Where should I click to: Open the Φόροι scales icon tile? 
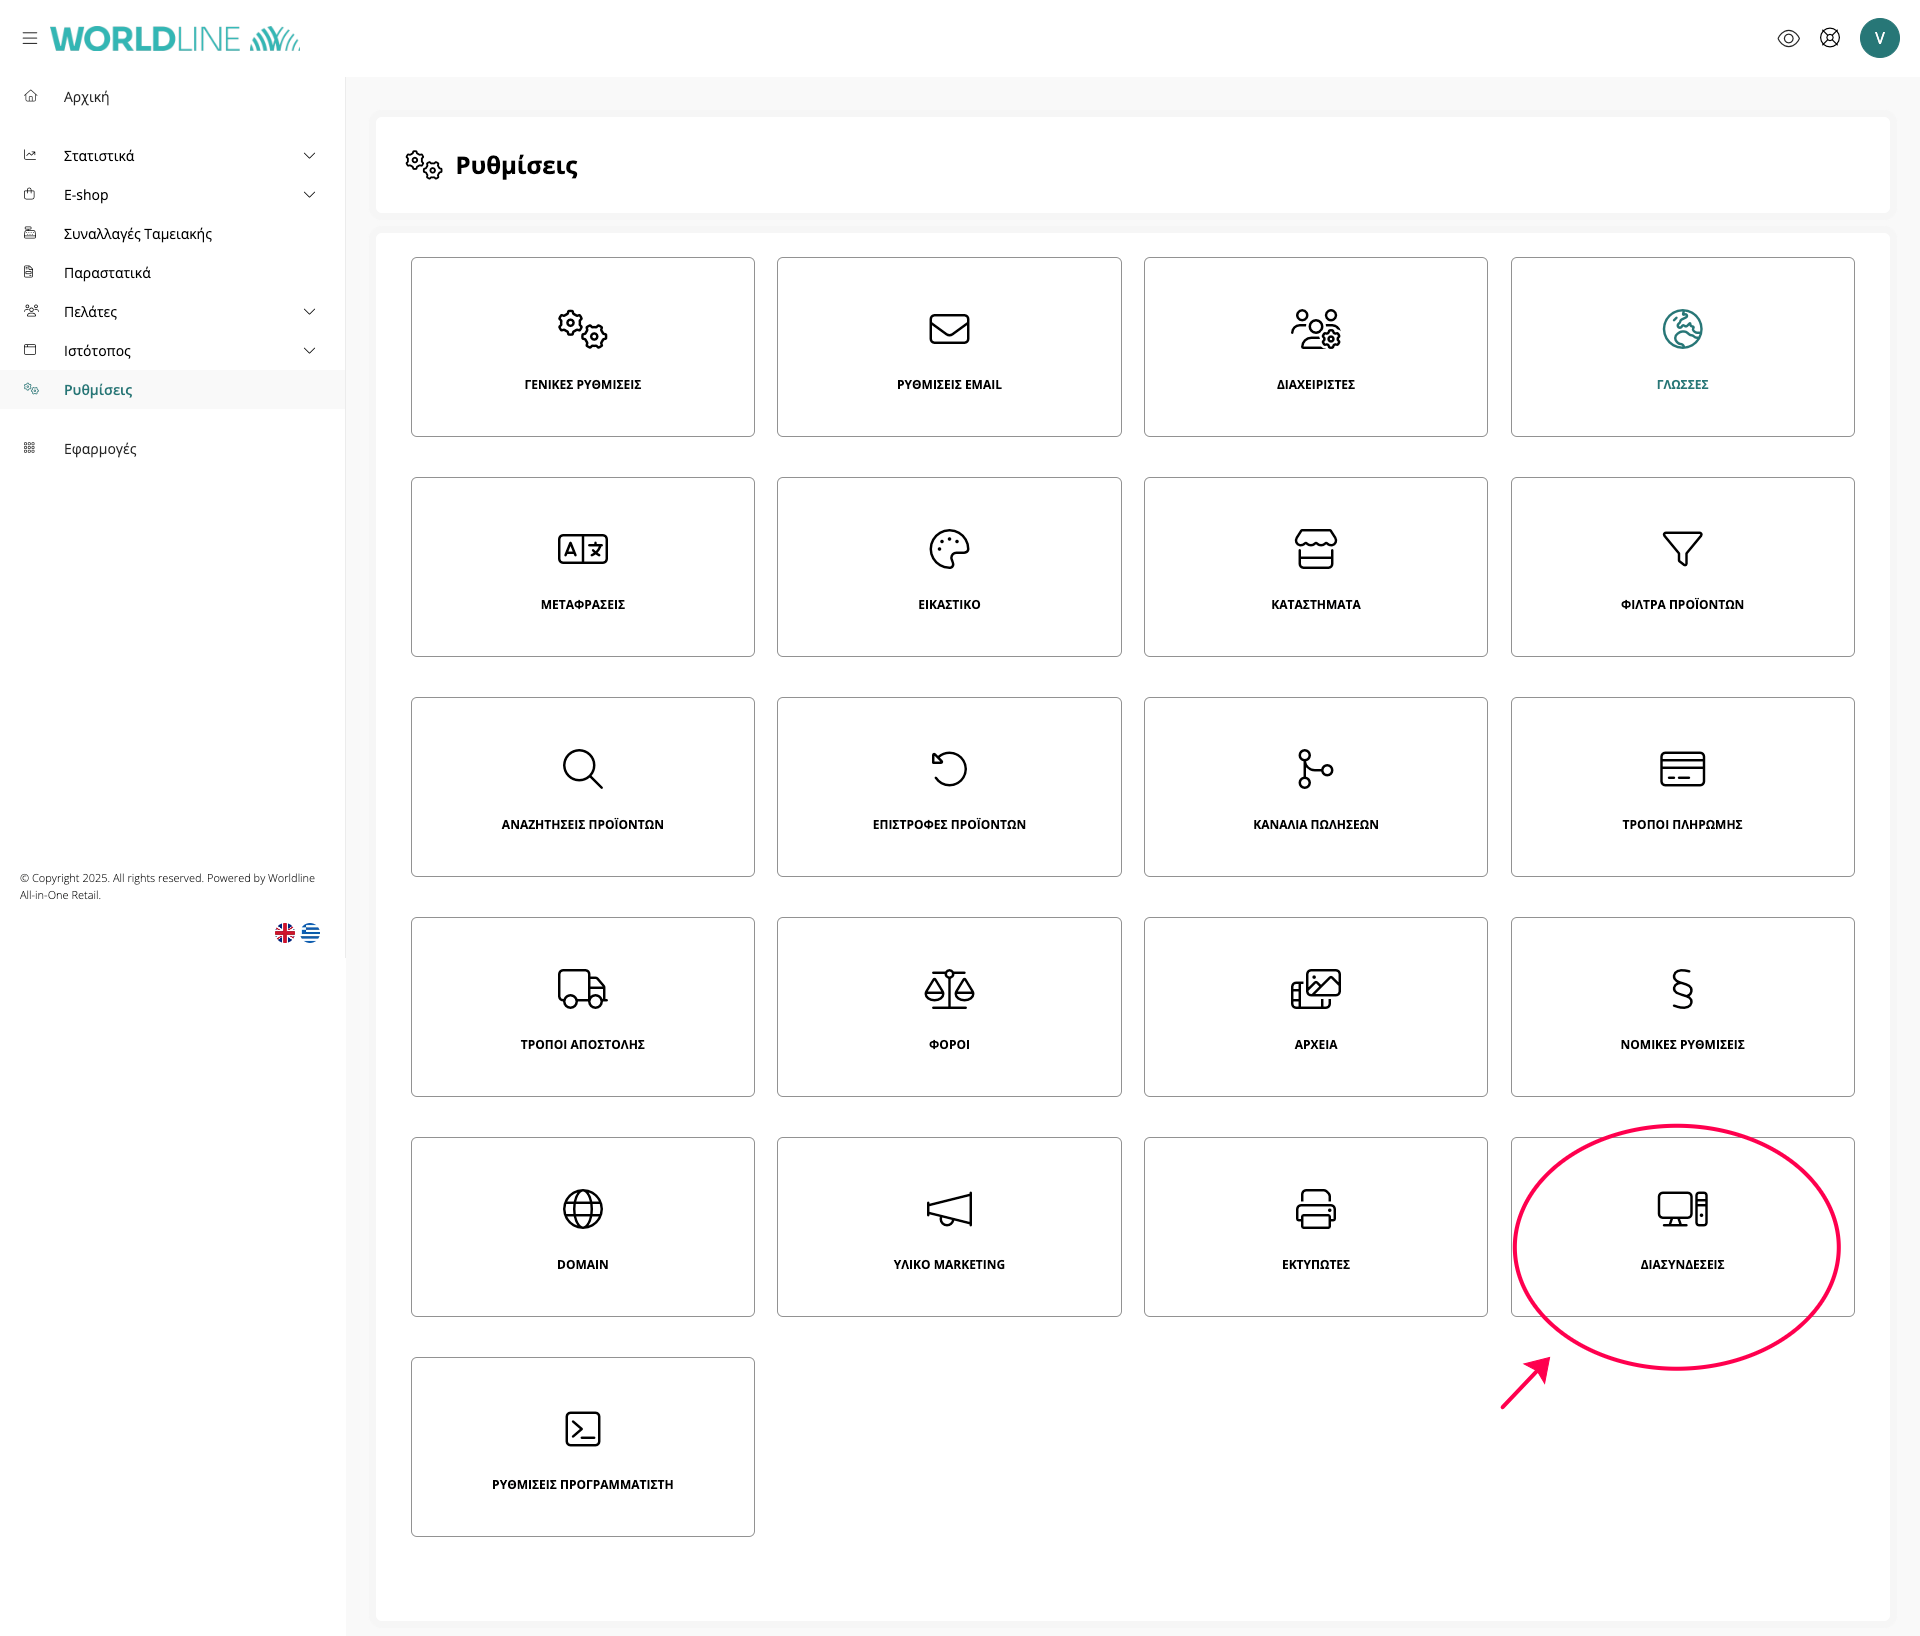[948, 1006]
